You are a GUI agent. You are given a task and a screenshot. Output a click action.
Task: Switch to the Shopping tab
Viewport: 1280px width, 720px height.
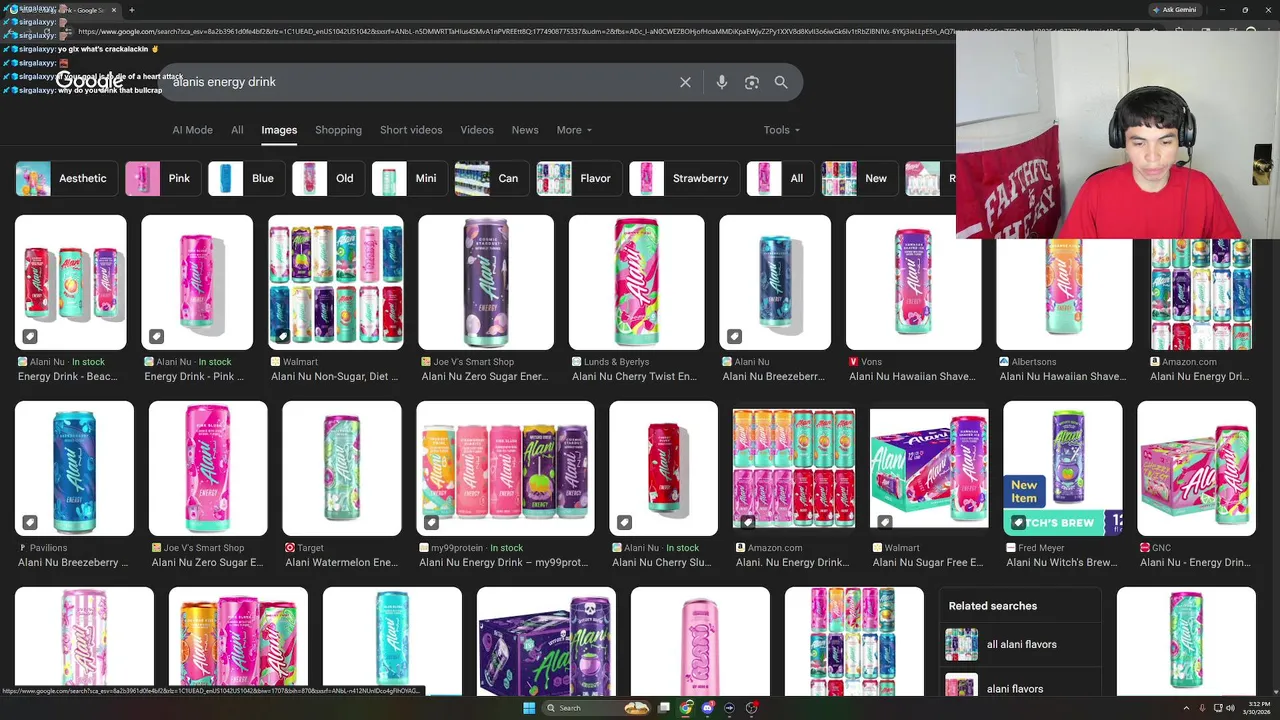coord(338,130)
